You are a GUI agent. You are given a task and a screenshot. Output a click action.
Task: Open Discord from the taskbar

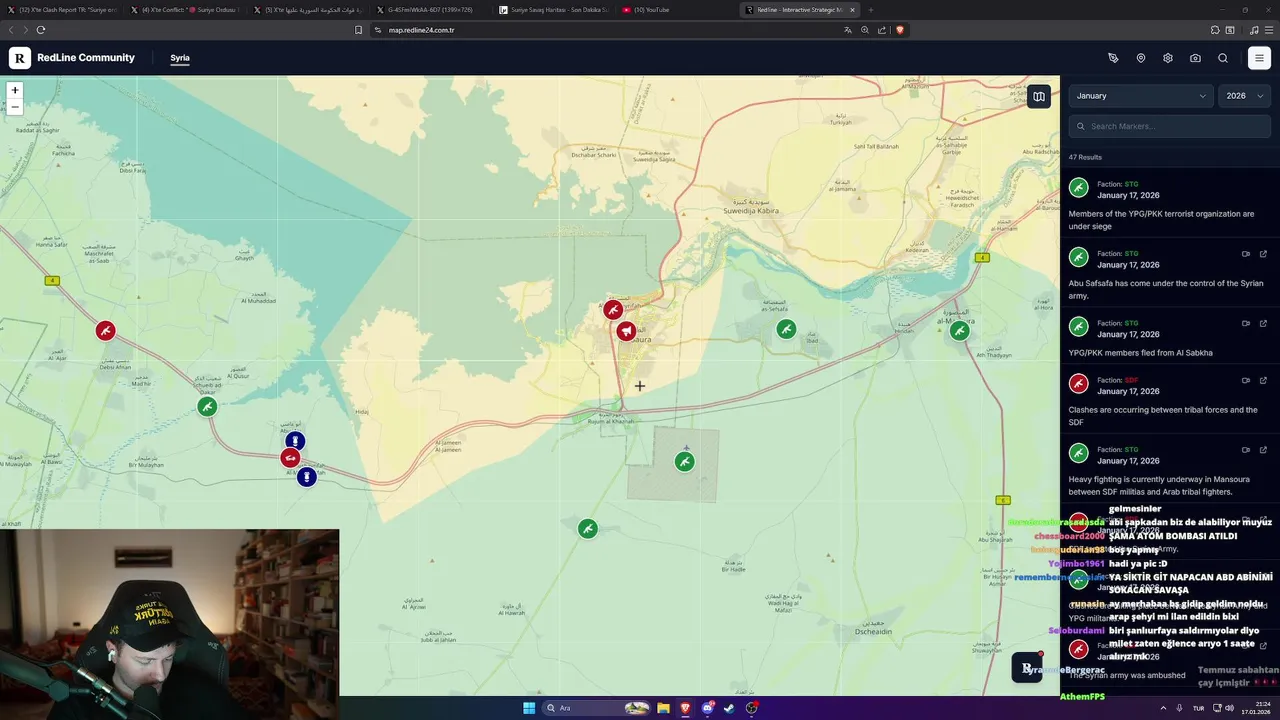pos(708,708)
